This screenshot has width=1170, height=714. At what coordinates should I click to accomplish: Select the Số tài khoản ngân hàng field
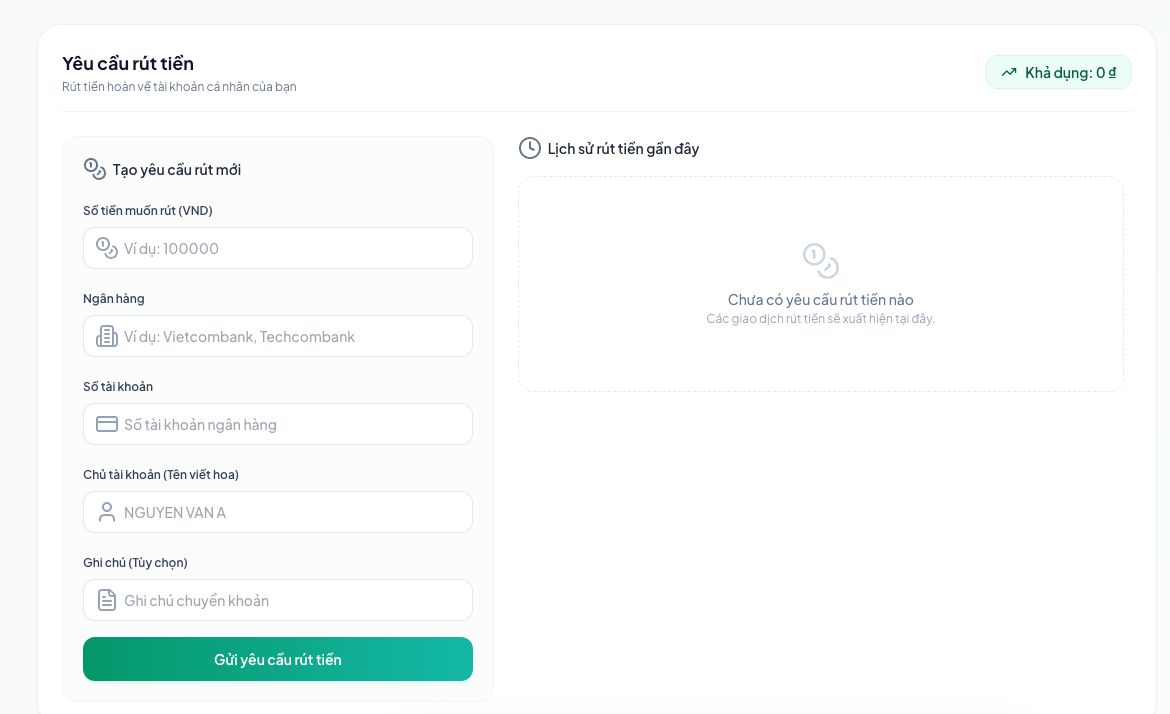click(278, 425)
